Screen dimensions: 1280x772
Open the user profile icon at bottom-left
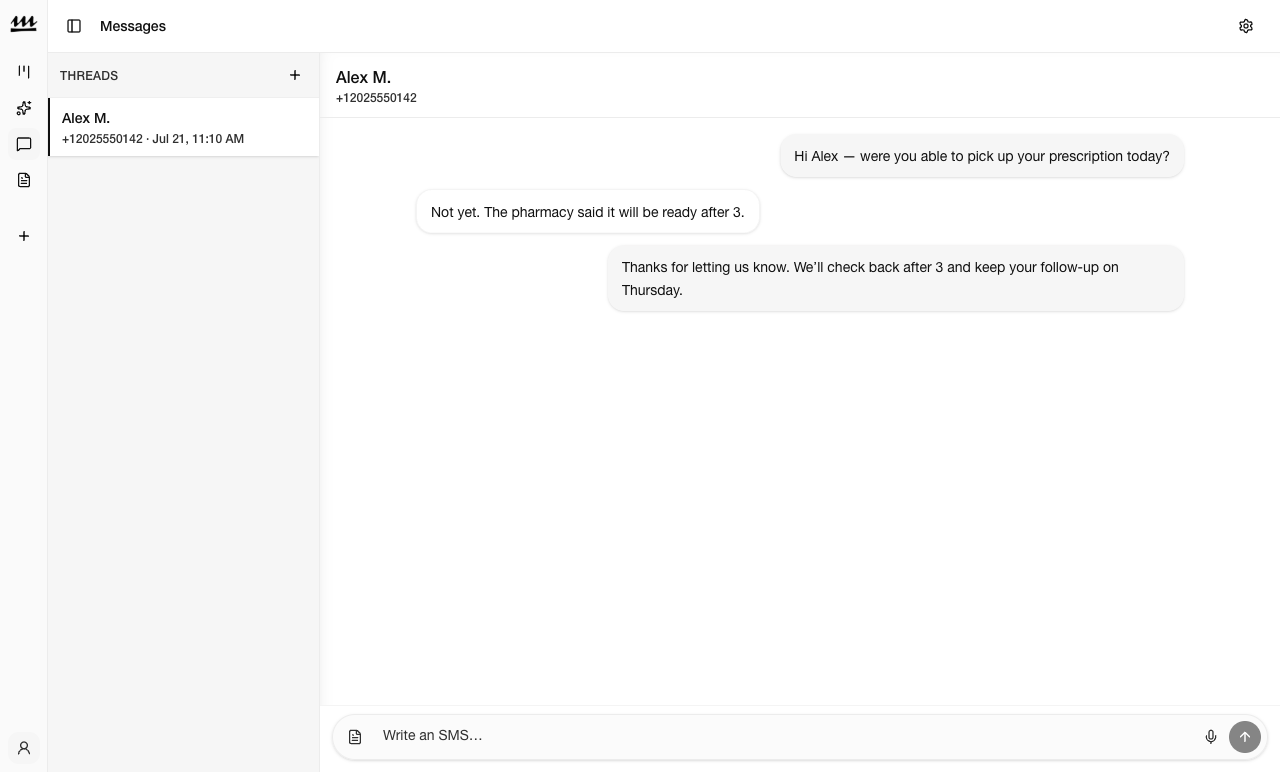point(24,748)
